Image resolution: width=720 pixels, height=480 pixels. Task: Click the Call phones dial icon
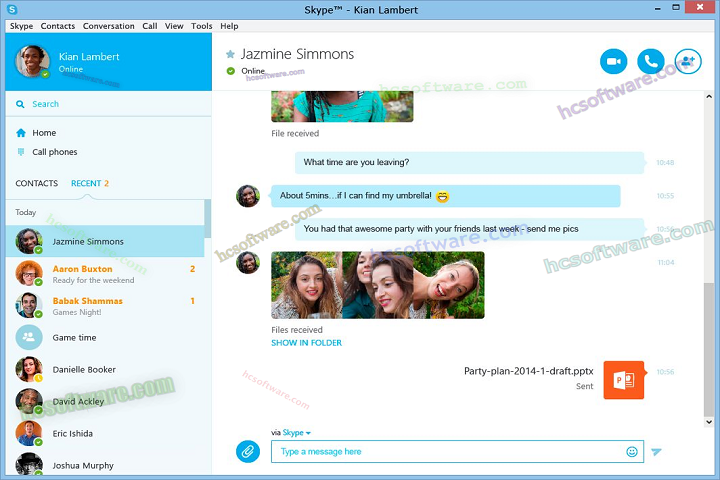click(22, 152)
